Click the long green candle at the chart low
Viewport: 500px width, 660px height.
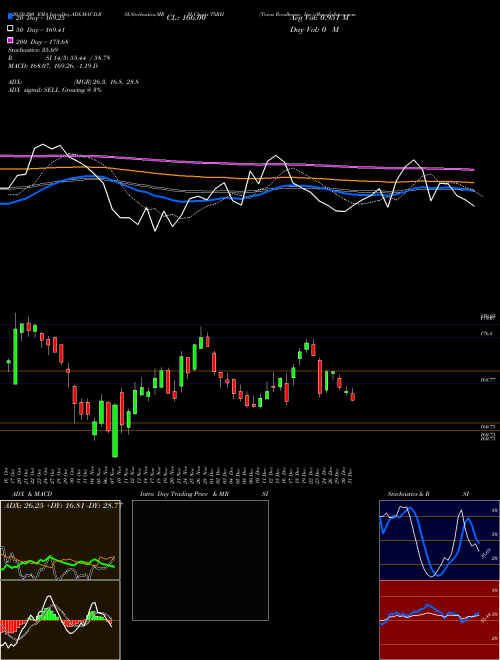[115, 431]
